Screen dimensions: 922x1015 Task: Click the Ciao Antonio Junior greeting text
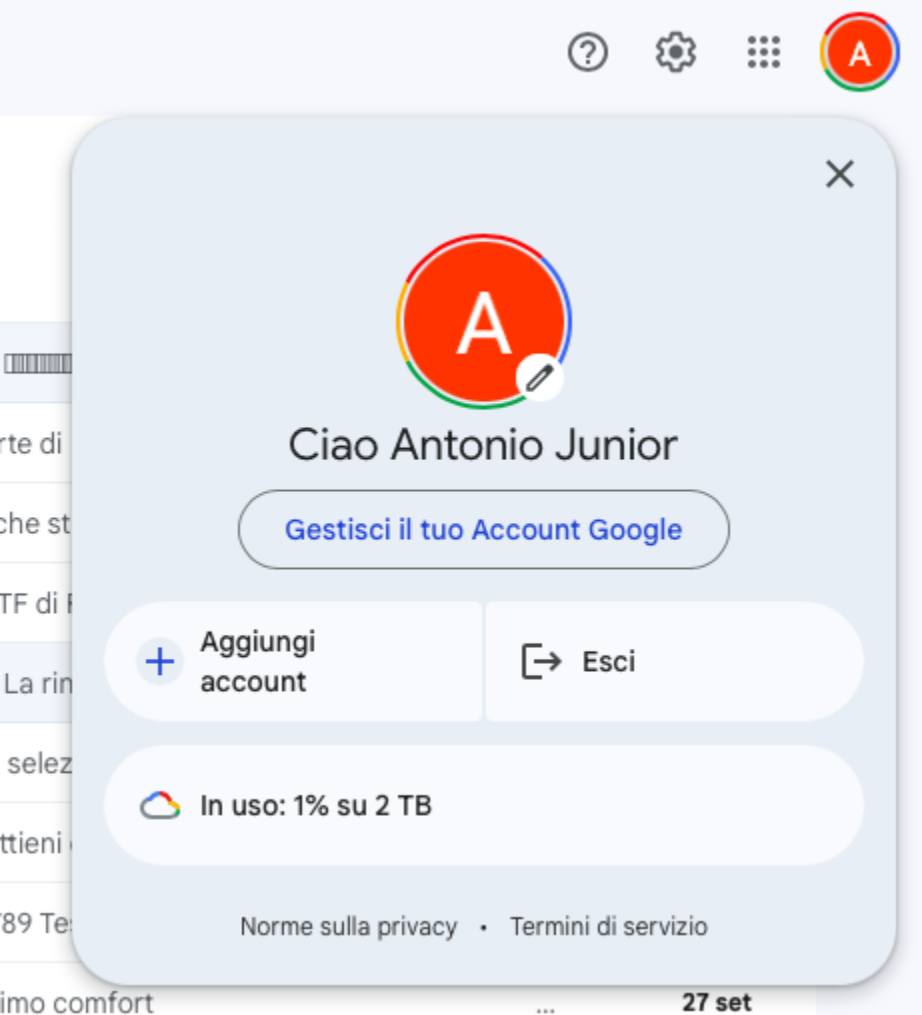click(483, 445)
